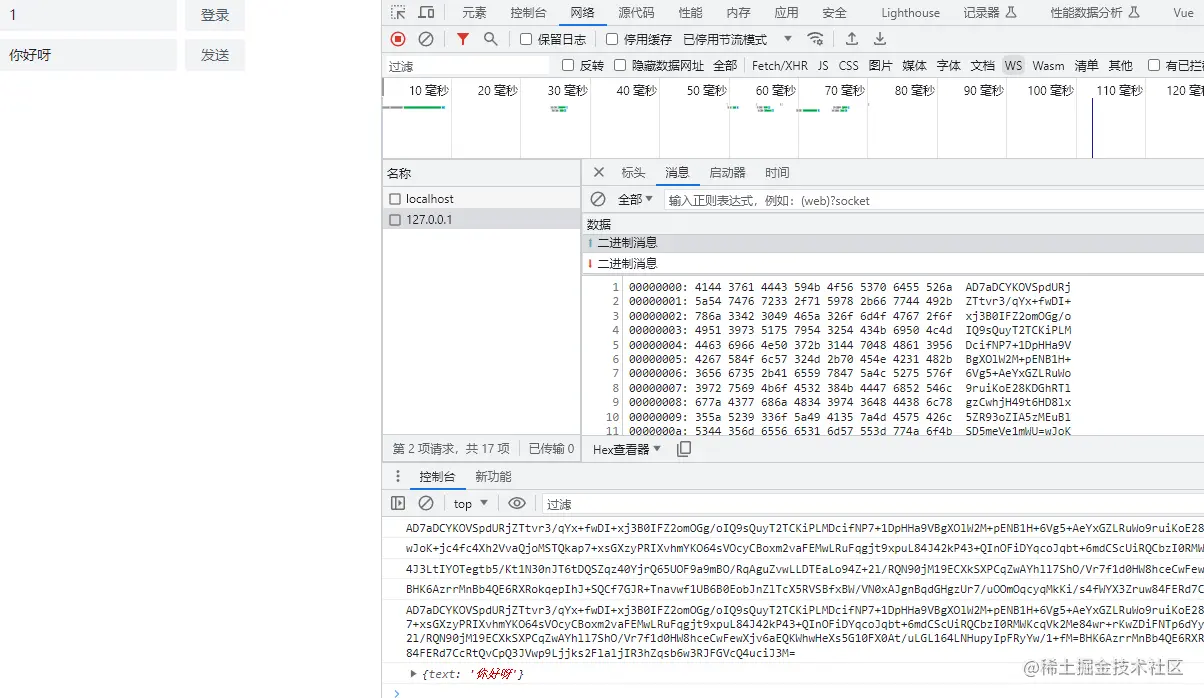Toggle the 隐藏数据网址 checkbox
Screen dimensions: 1204x698
coord(620,65)
